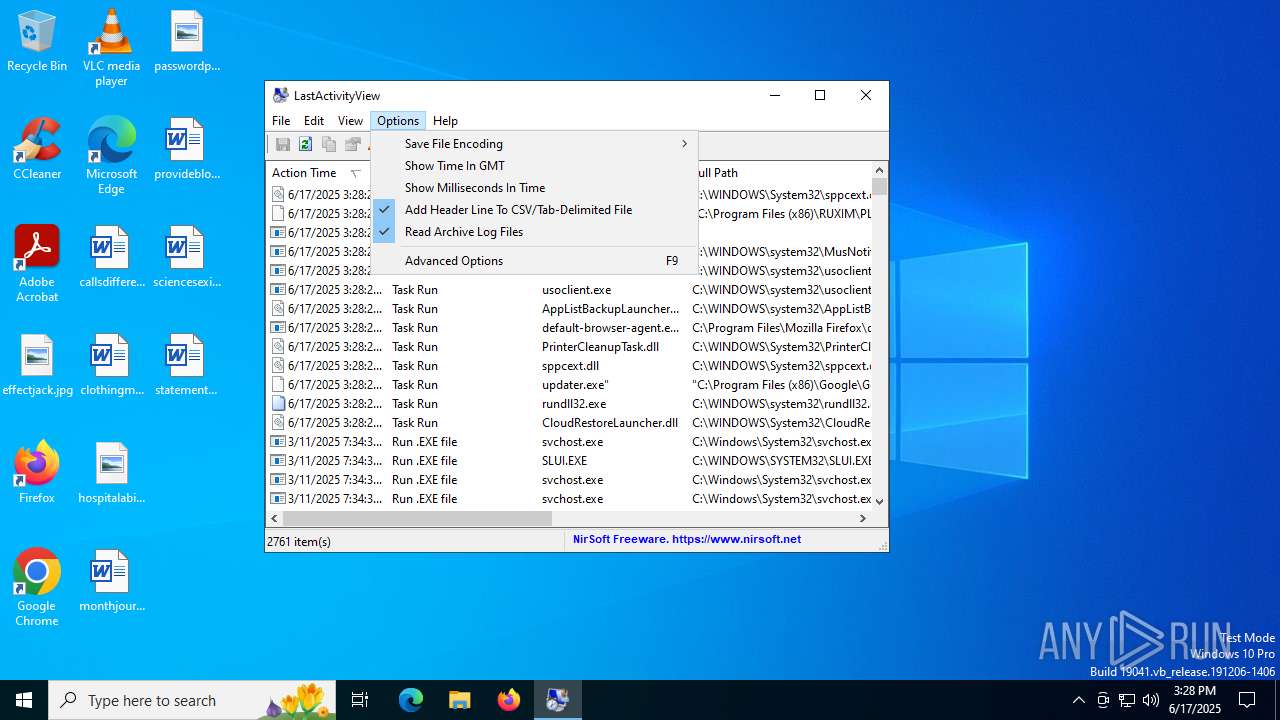The height and width of the screenshot is (720, 1280).
Task: Select the Adobe Acrobat desktop icon
Action: [x=37, y=264]
